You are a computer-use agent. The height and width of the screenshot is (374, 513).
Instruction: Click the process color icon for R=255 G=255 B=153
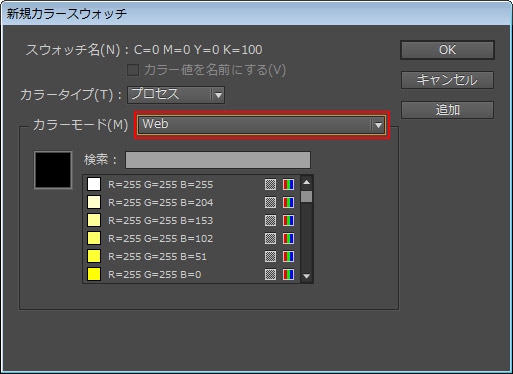270,220
